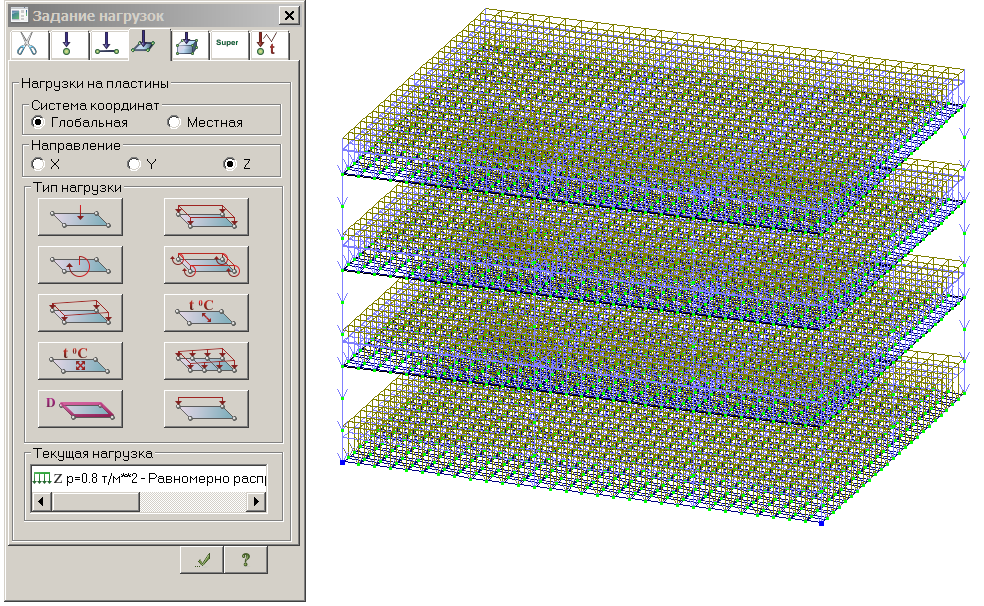Choose distributed load along grid lines type

[x=206, y=361]
